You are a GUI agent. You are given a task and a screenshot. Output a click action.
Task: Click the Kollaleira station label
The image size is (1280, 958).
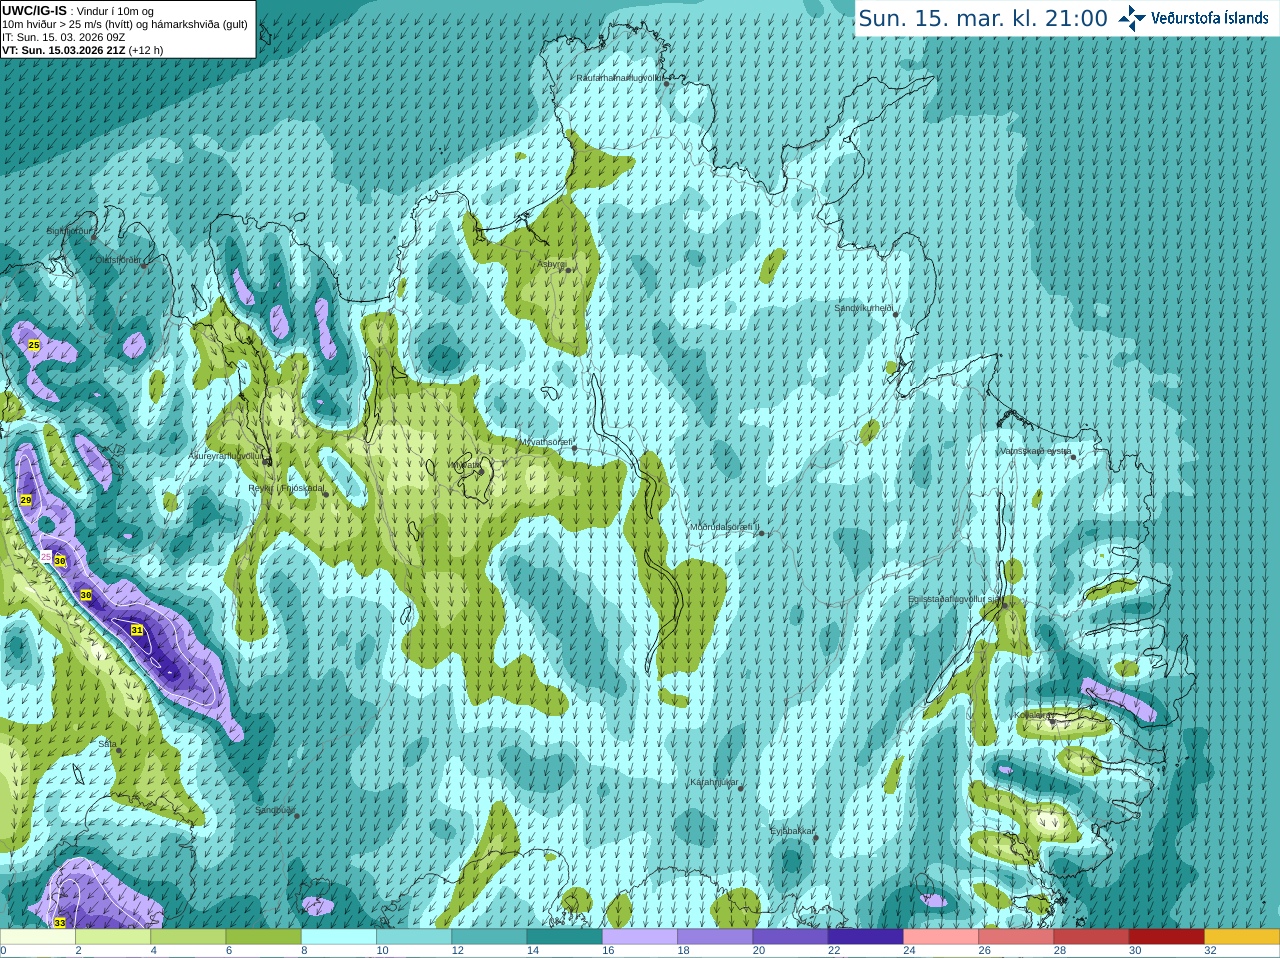pyautogui.click(x=1031, y=715)
